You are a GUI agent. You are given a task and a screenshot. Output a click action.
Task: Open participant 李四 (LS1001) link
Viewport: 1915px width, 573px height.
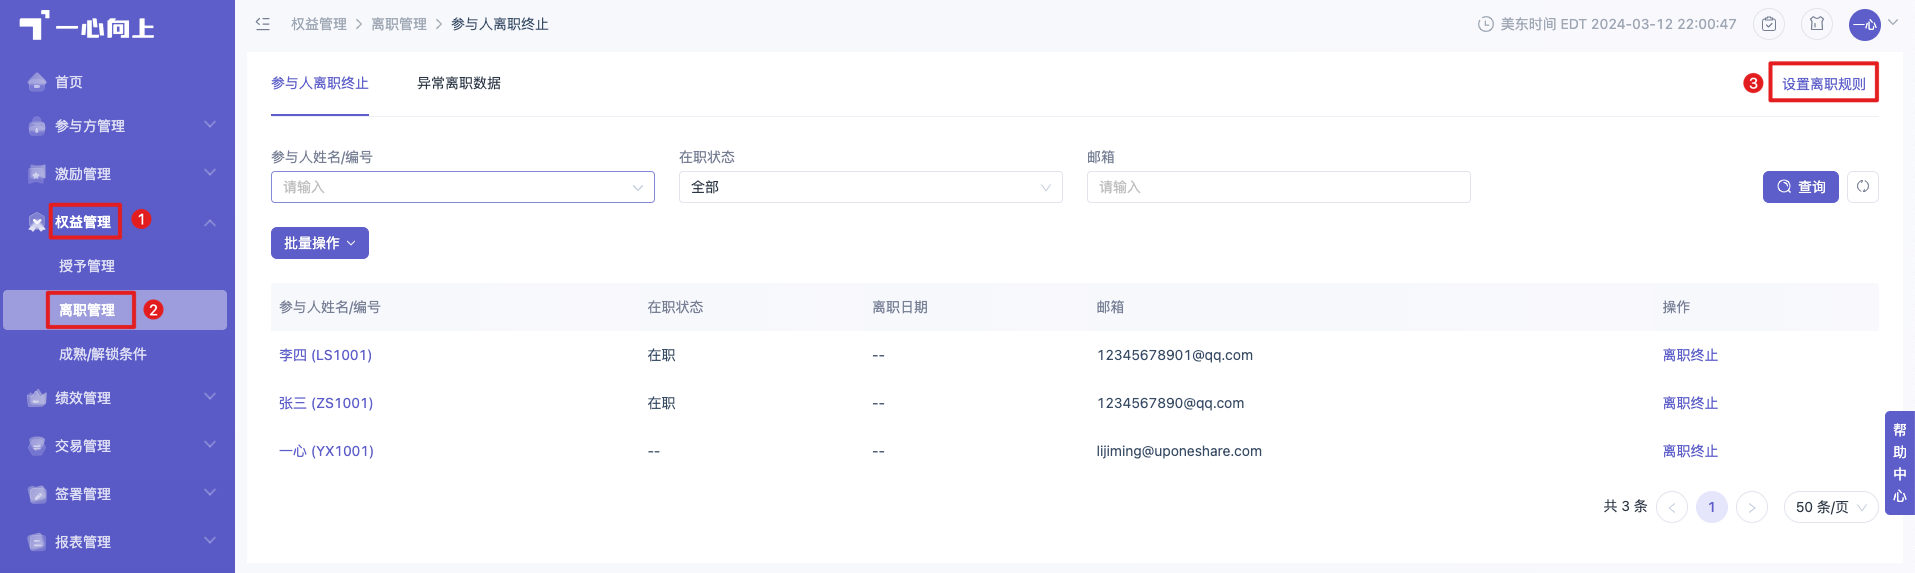click(x=325, y=355)
